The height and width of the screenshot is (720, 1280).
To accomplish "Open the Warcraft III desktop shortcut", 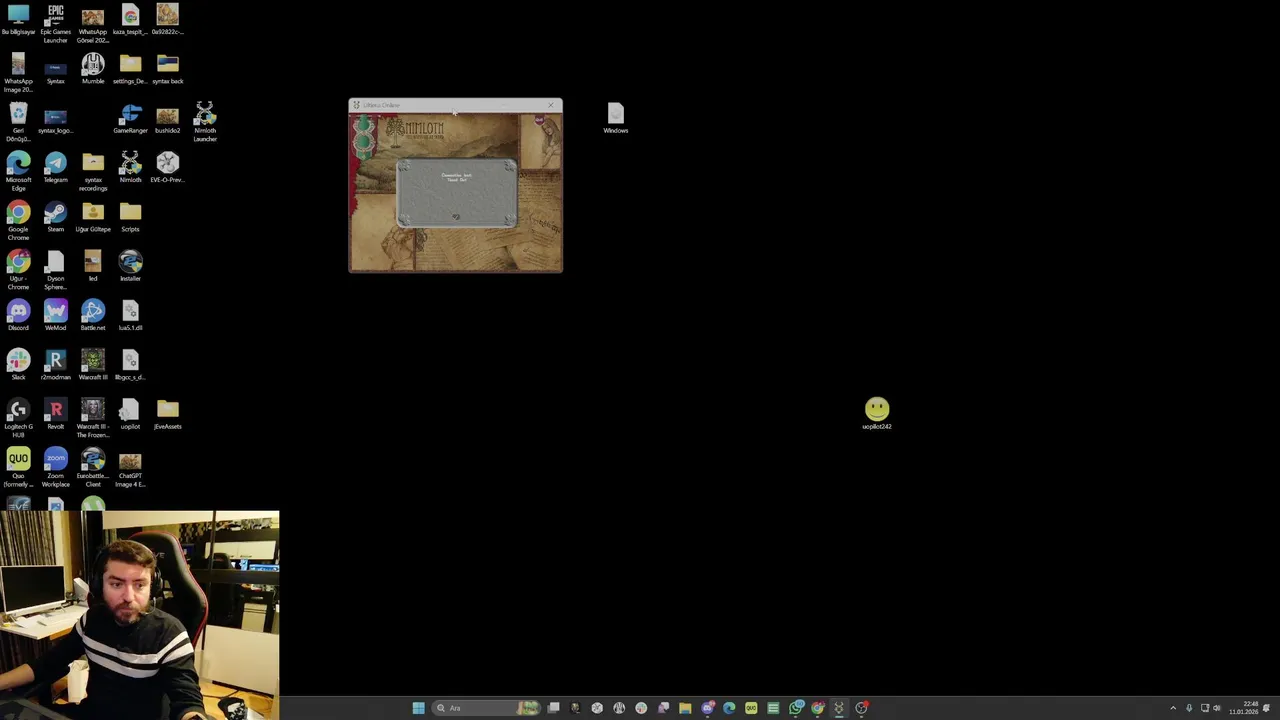I will pyautogui.click(x=93, y=364).
